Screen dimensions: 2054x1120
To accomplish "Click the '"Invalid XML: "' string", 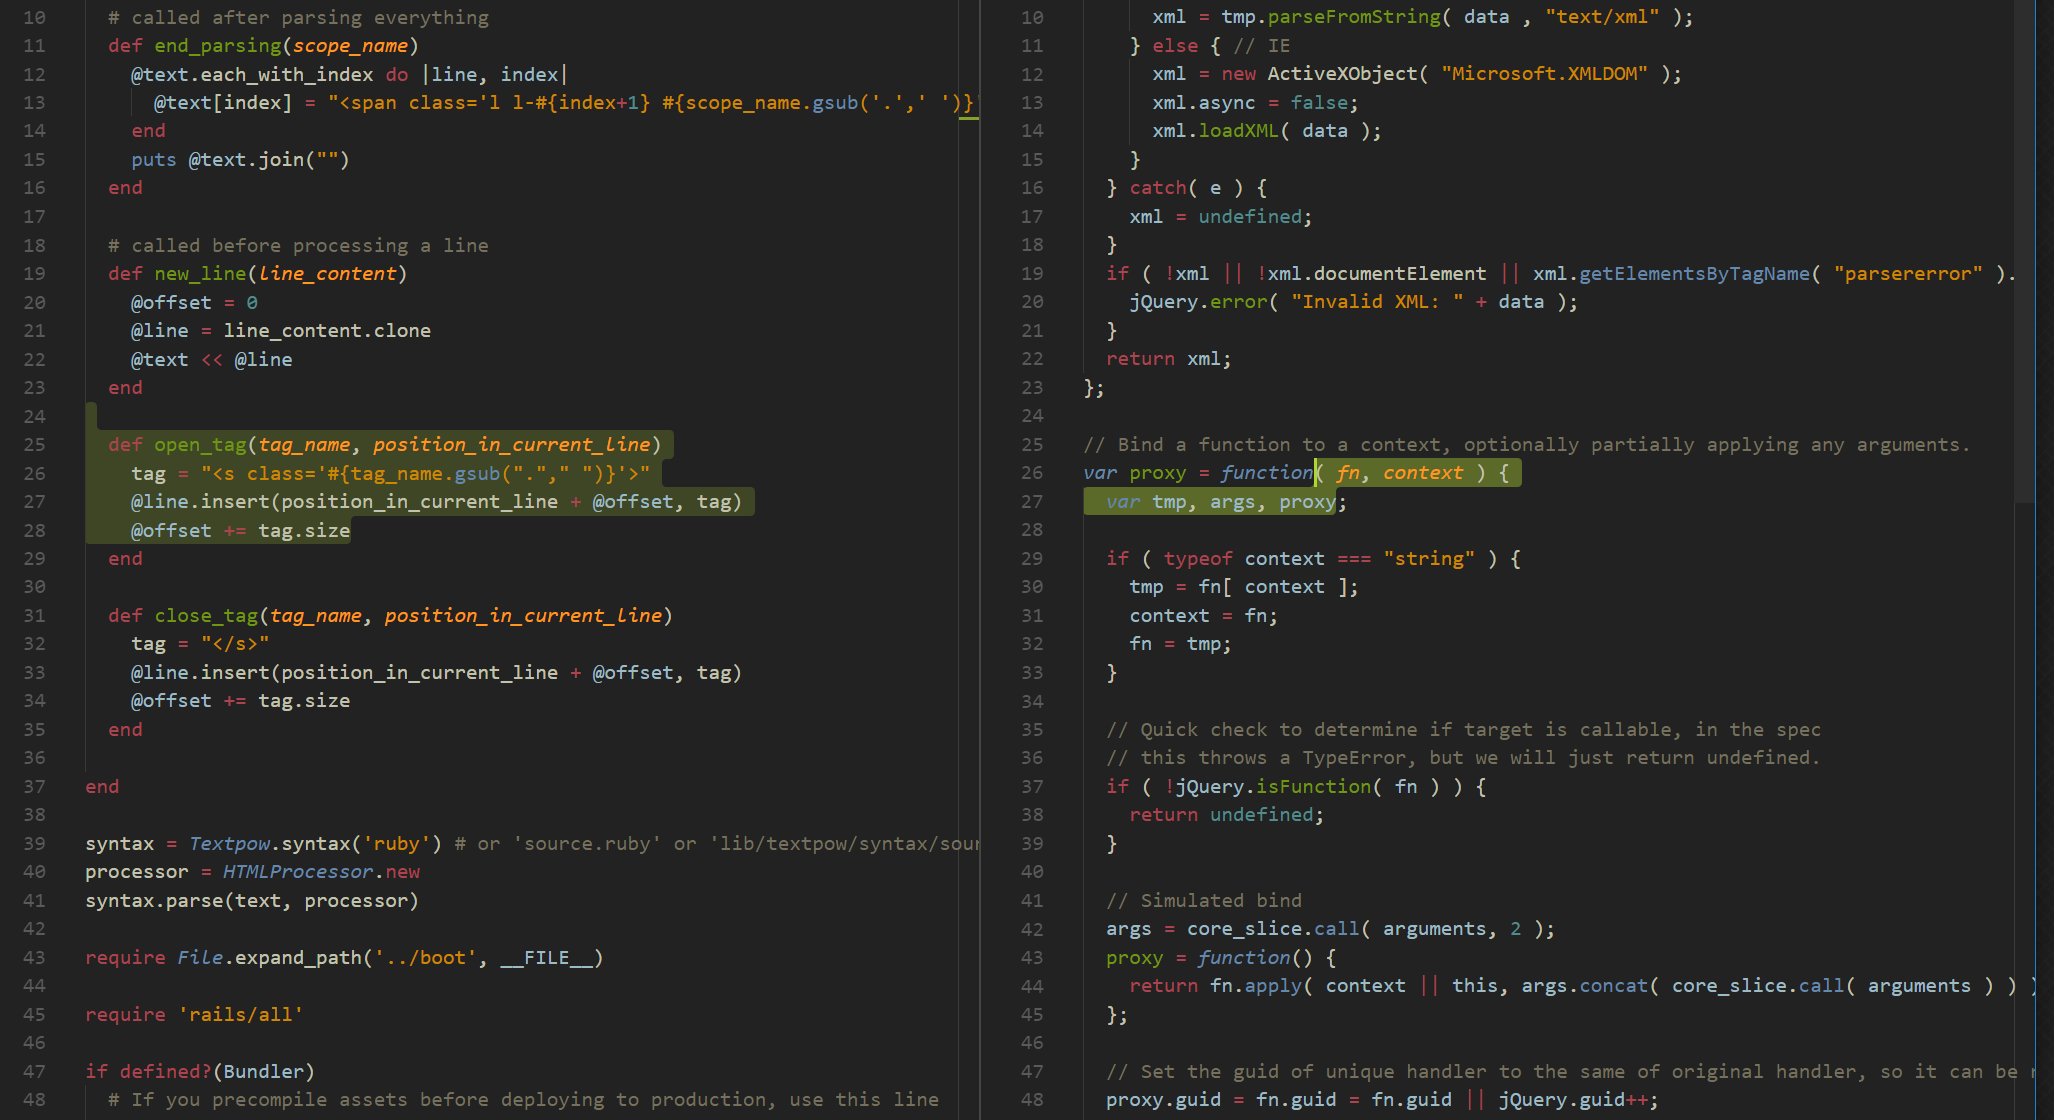I will click(x=1376, y=301).
